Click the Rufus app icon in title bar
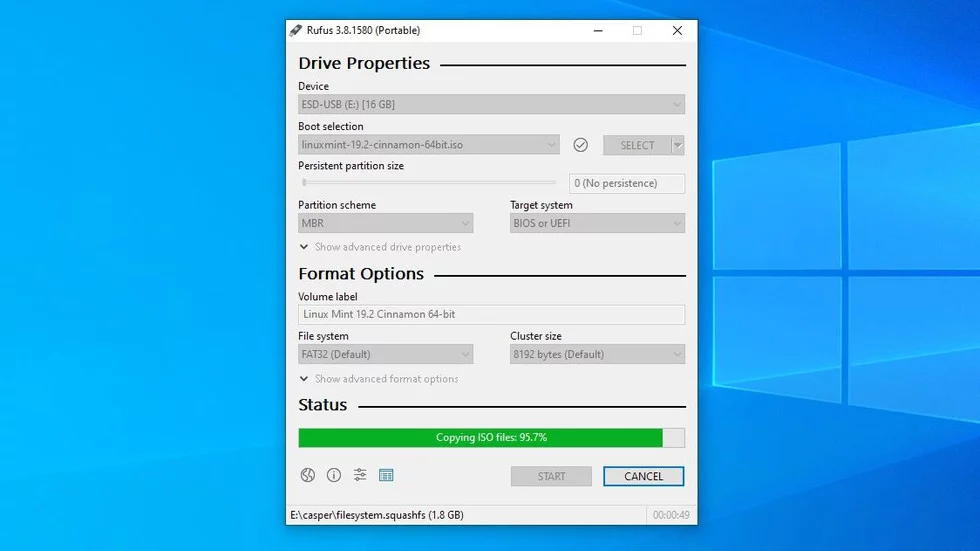This screenshot has width=980, height=551. coord(296,30)
